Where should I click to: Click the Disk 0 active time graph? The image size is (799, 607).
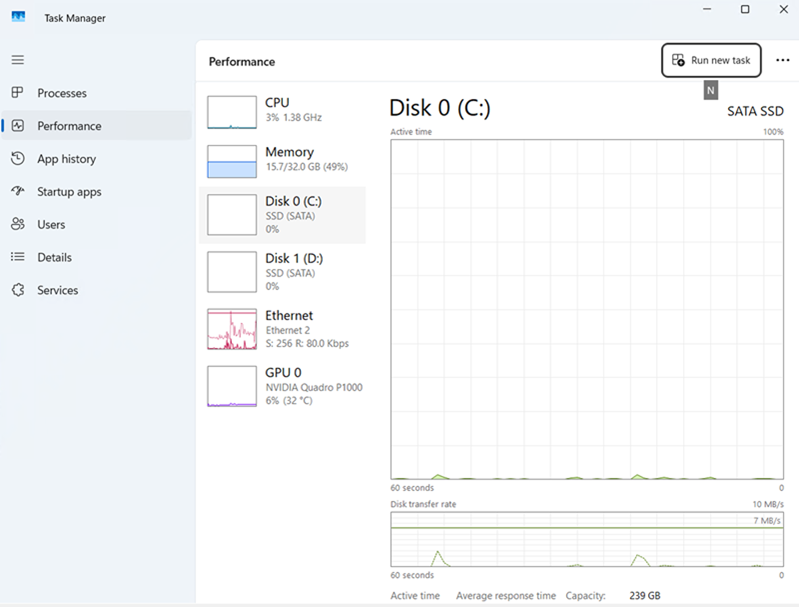pyautogui.click(x=587, y=309)
